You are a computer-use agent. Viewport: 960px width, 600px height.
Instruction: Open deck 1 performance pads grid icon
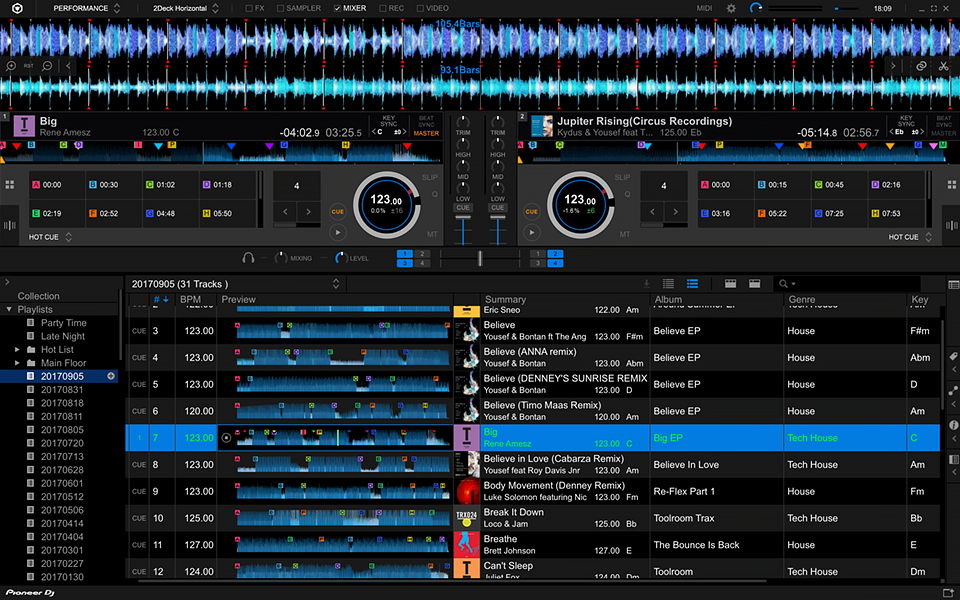point(10,184)
